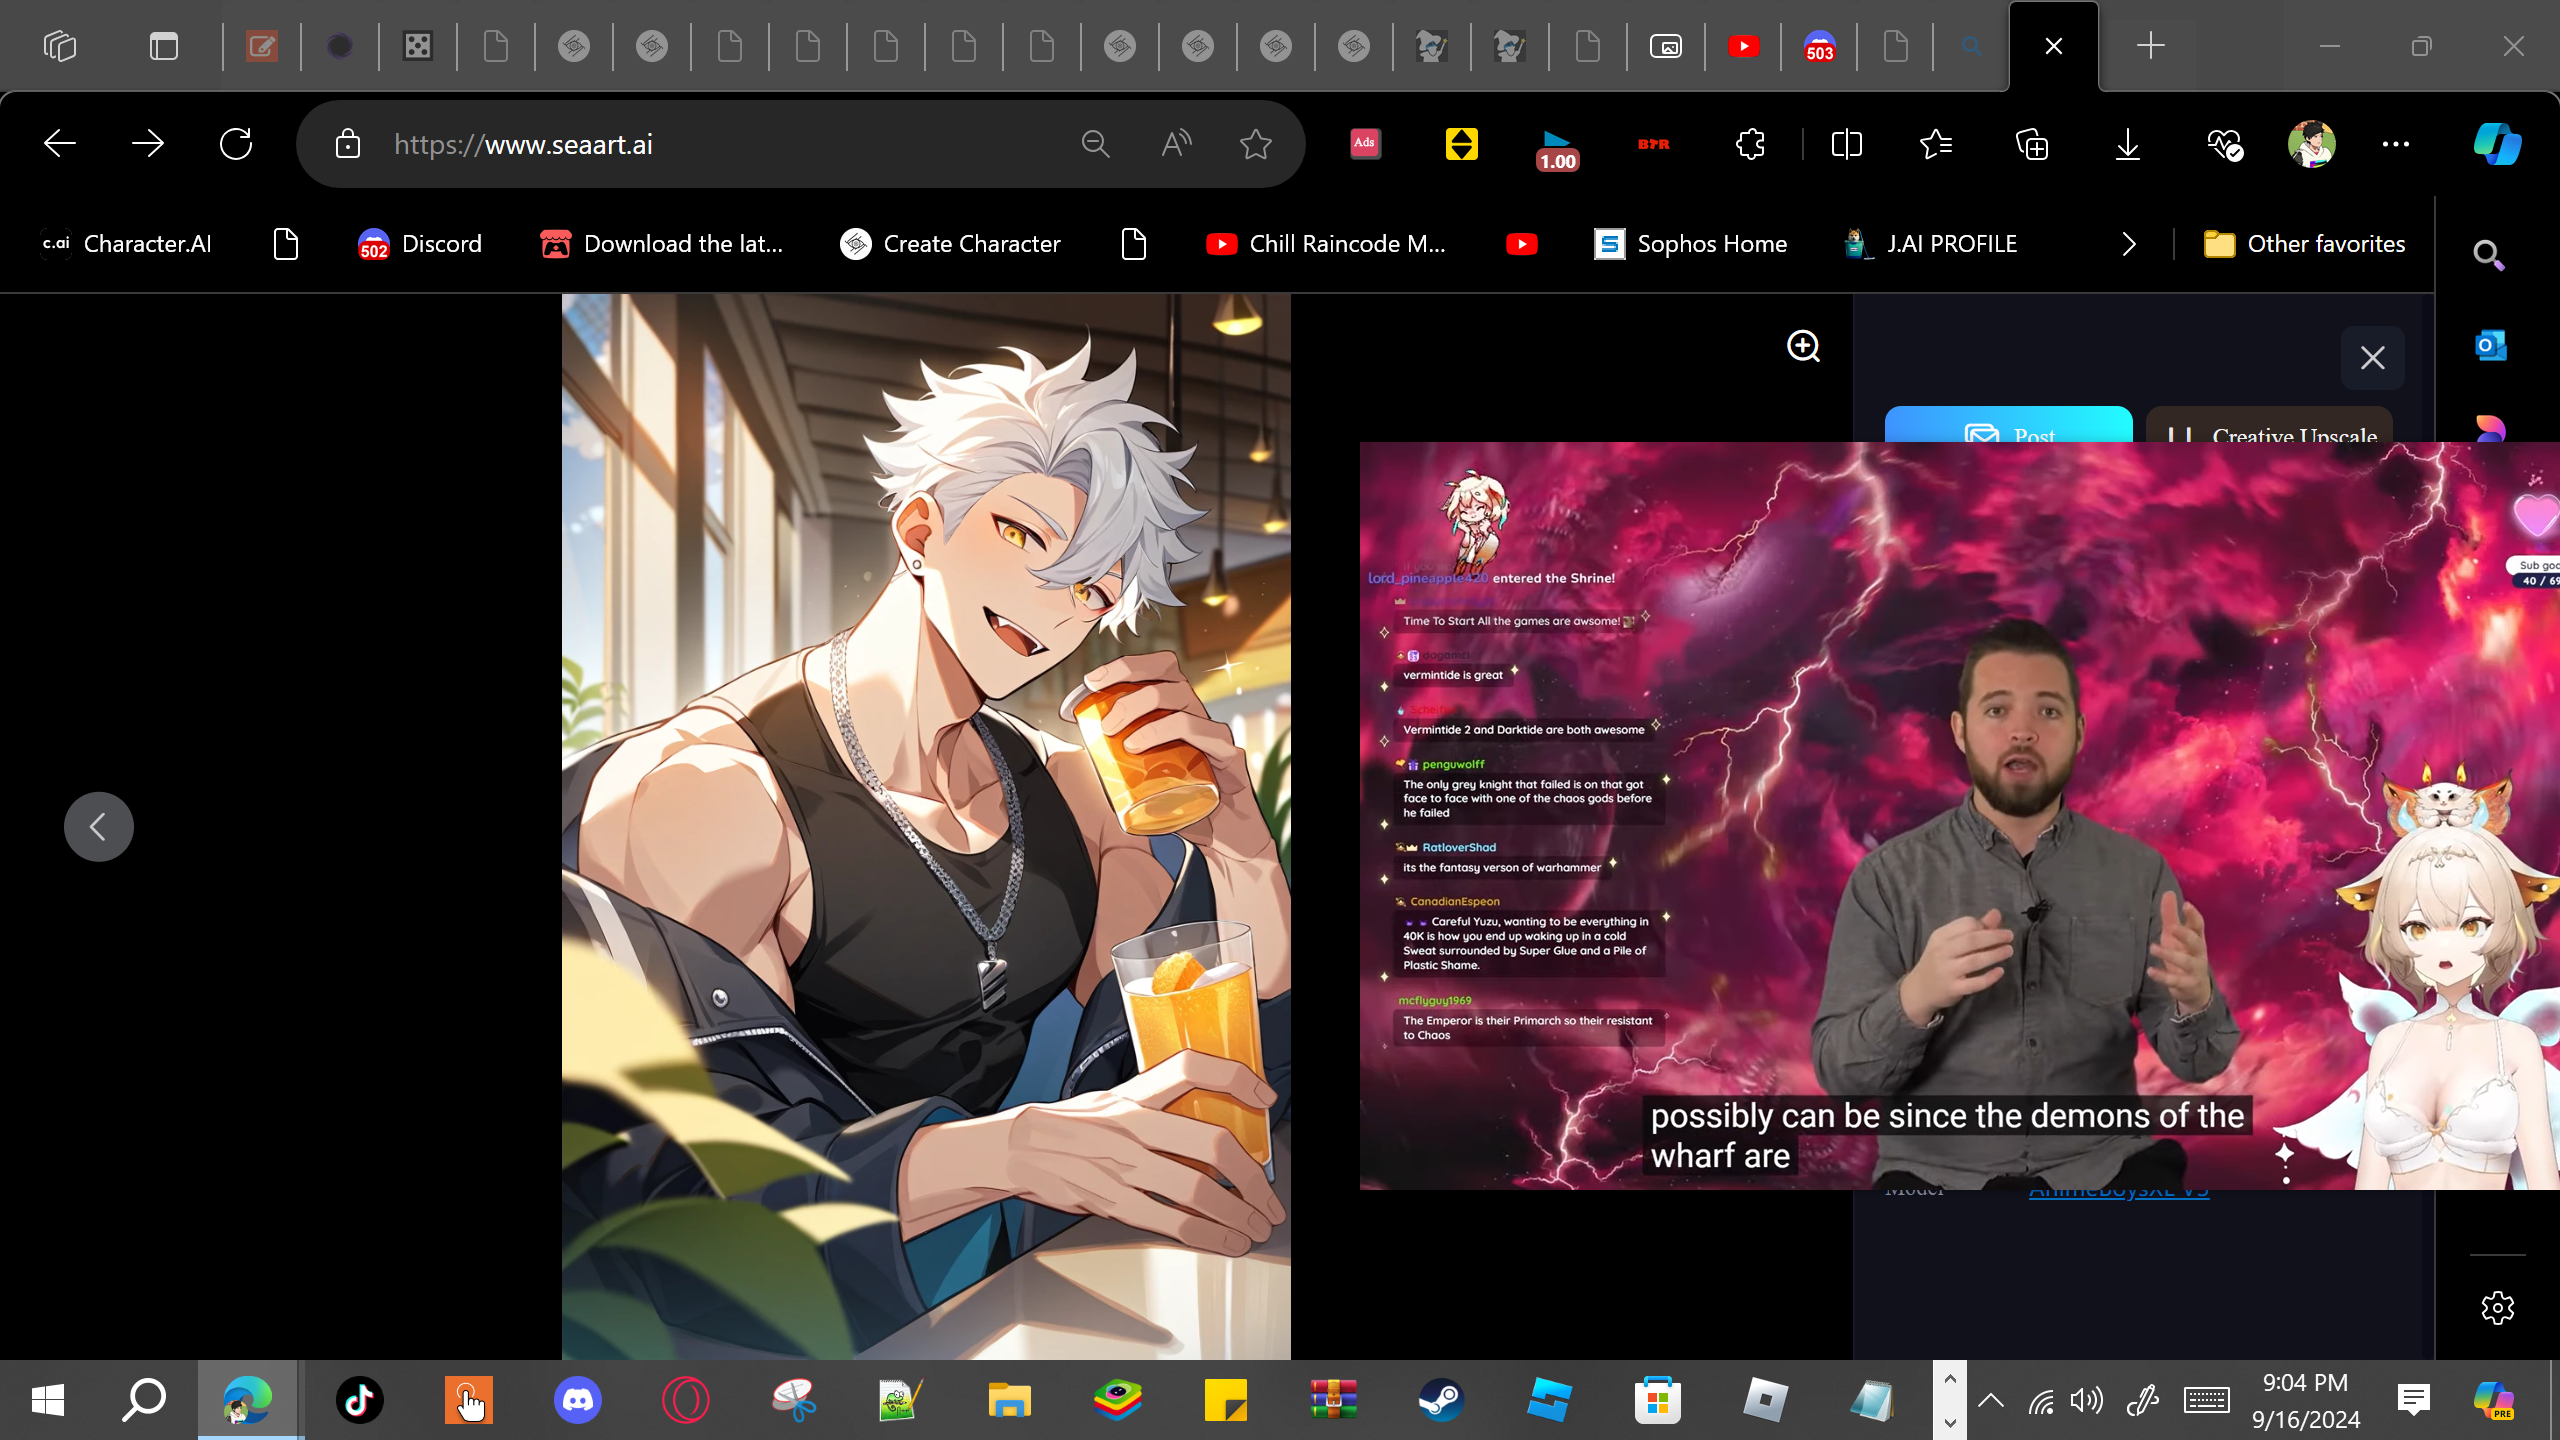This screenshot has width=2560, height=1440.
Task: Switch to the picture-in-picture icon tab
Action: (1665, 46)
